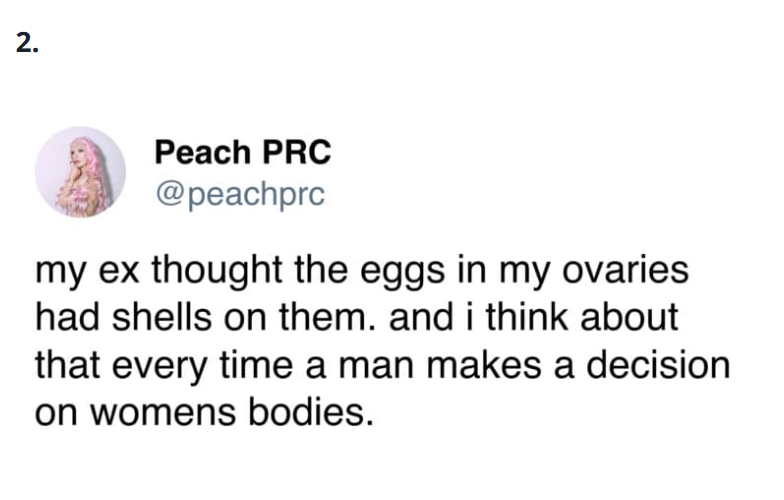Click the word "think" in the tweet
This screenshot has height=500, width=784.
(x=527, y=318)
